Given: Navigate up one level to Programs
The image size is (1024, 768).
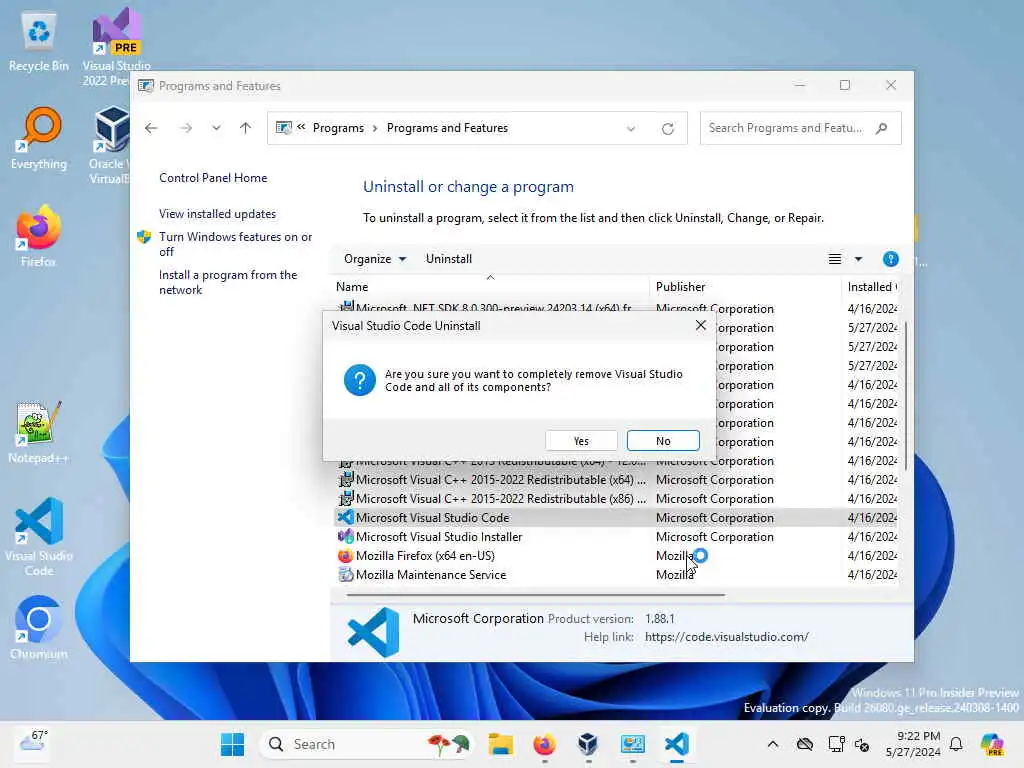Looking at the screenshot, I should point(246,128).
